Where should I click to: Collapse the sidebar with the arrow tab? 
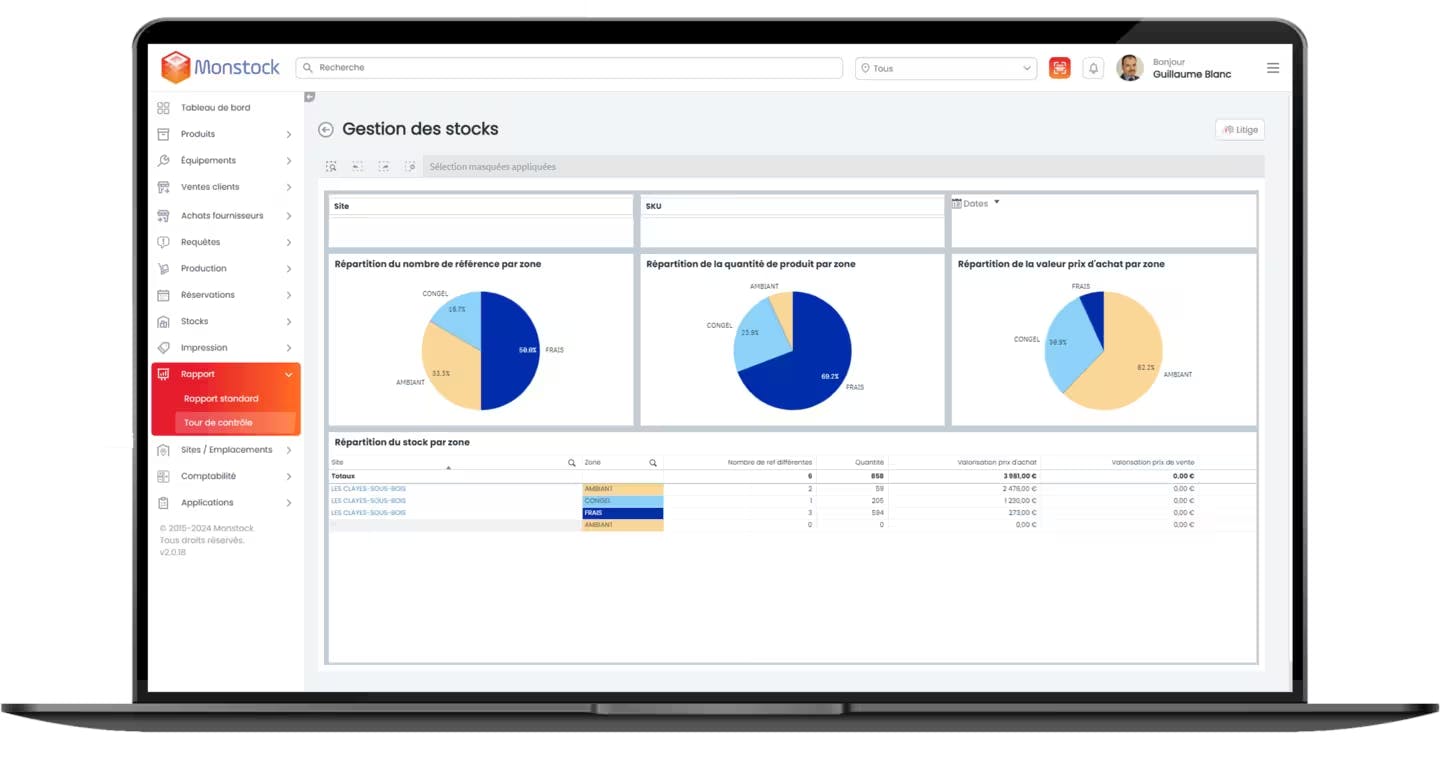310,97
